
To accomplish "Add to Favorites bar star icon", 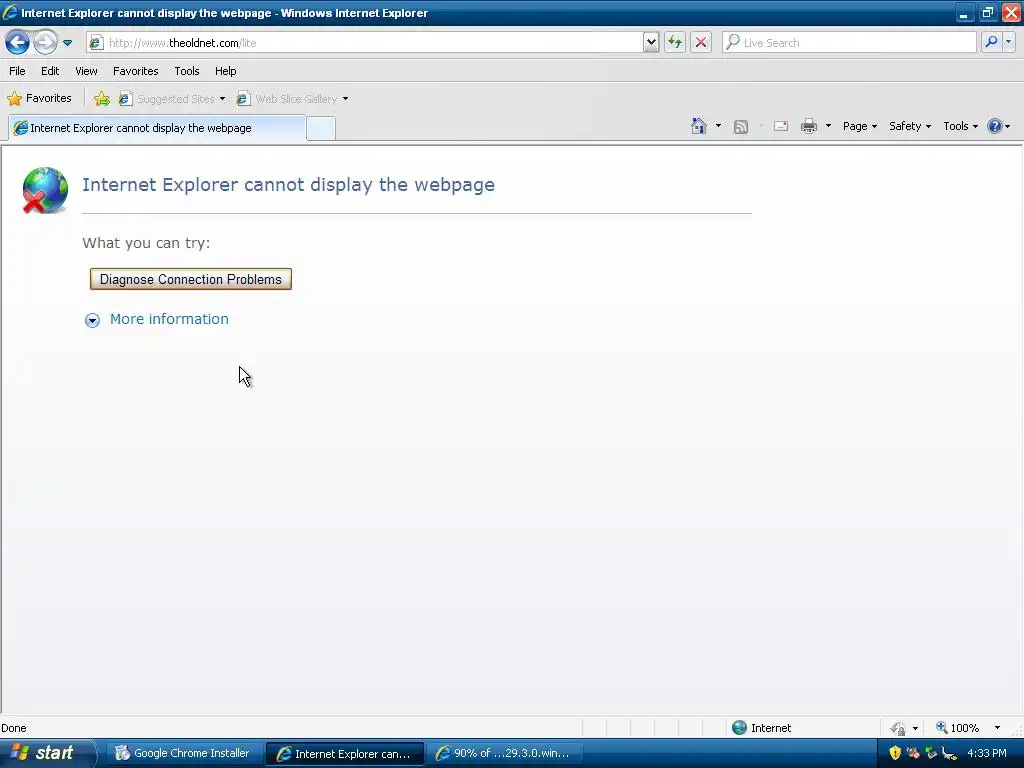I will [102, 99].
